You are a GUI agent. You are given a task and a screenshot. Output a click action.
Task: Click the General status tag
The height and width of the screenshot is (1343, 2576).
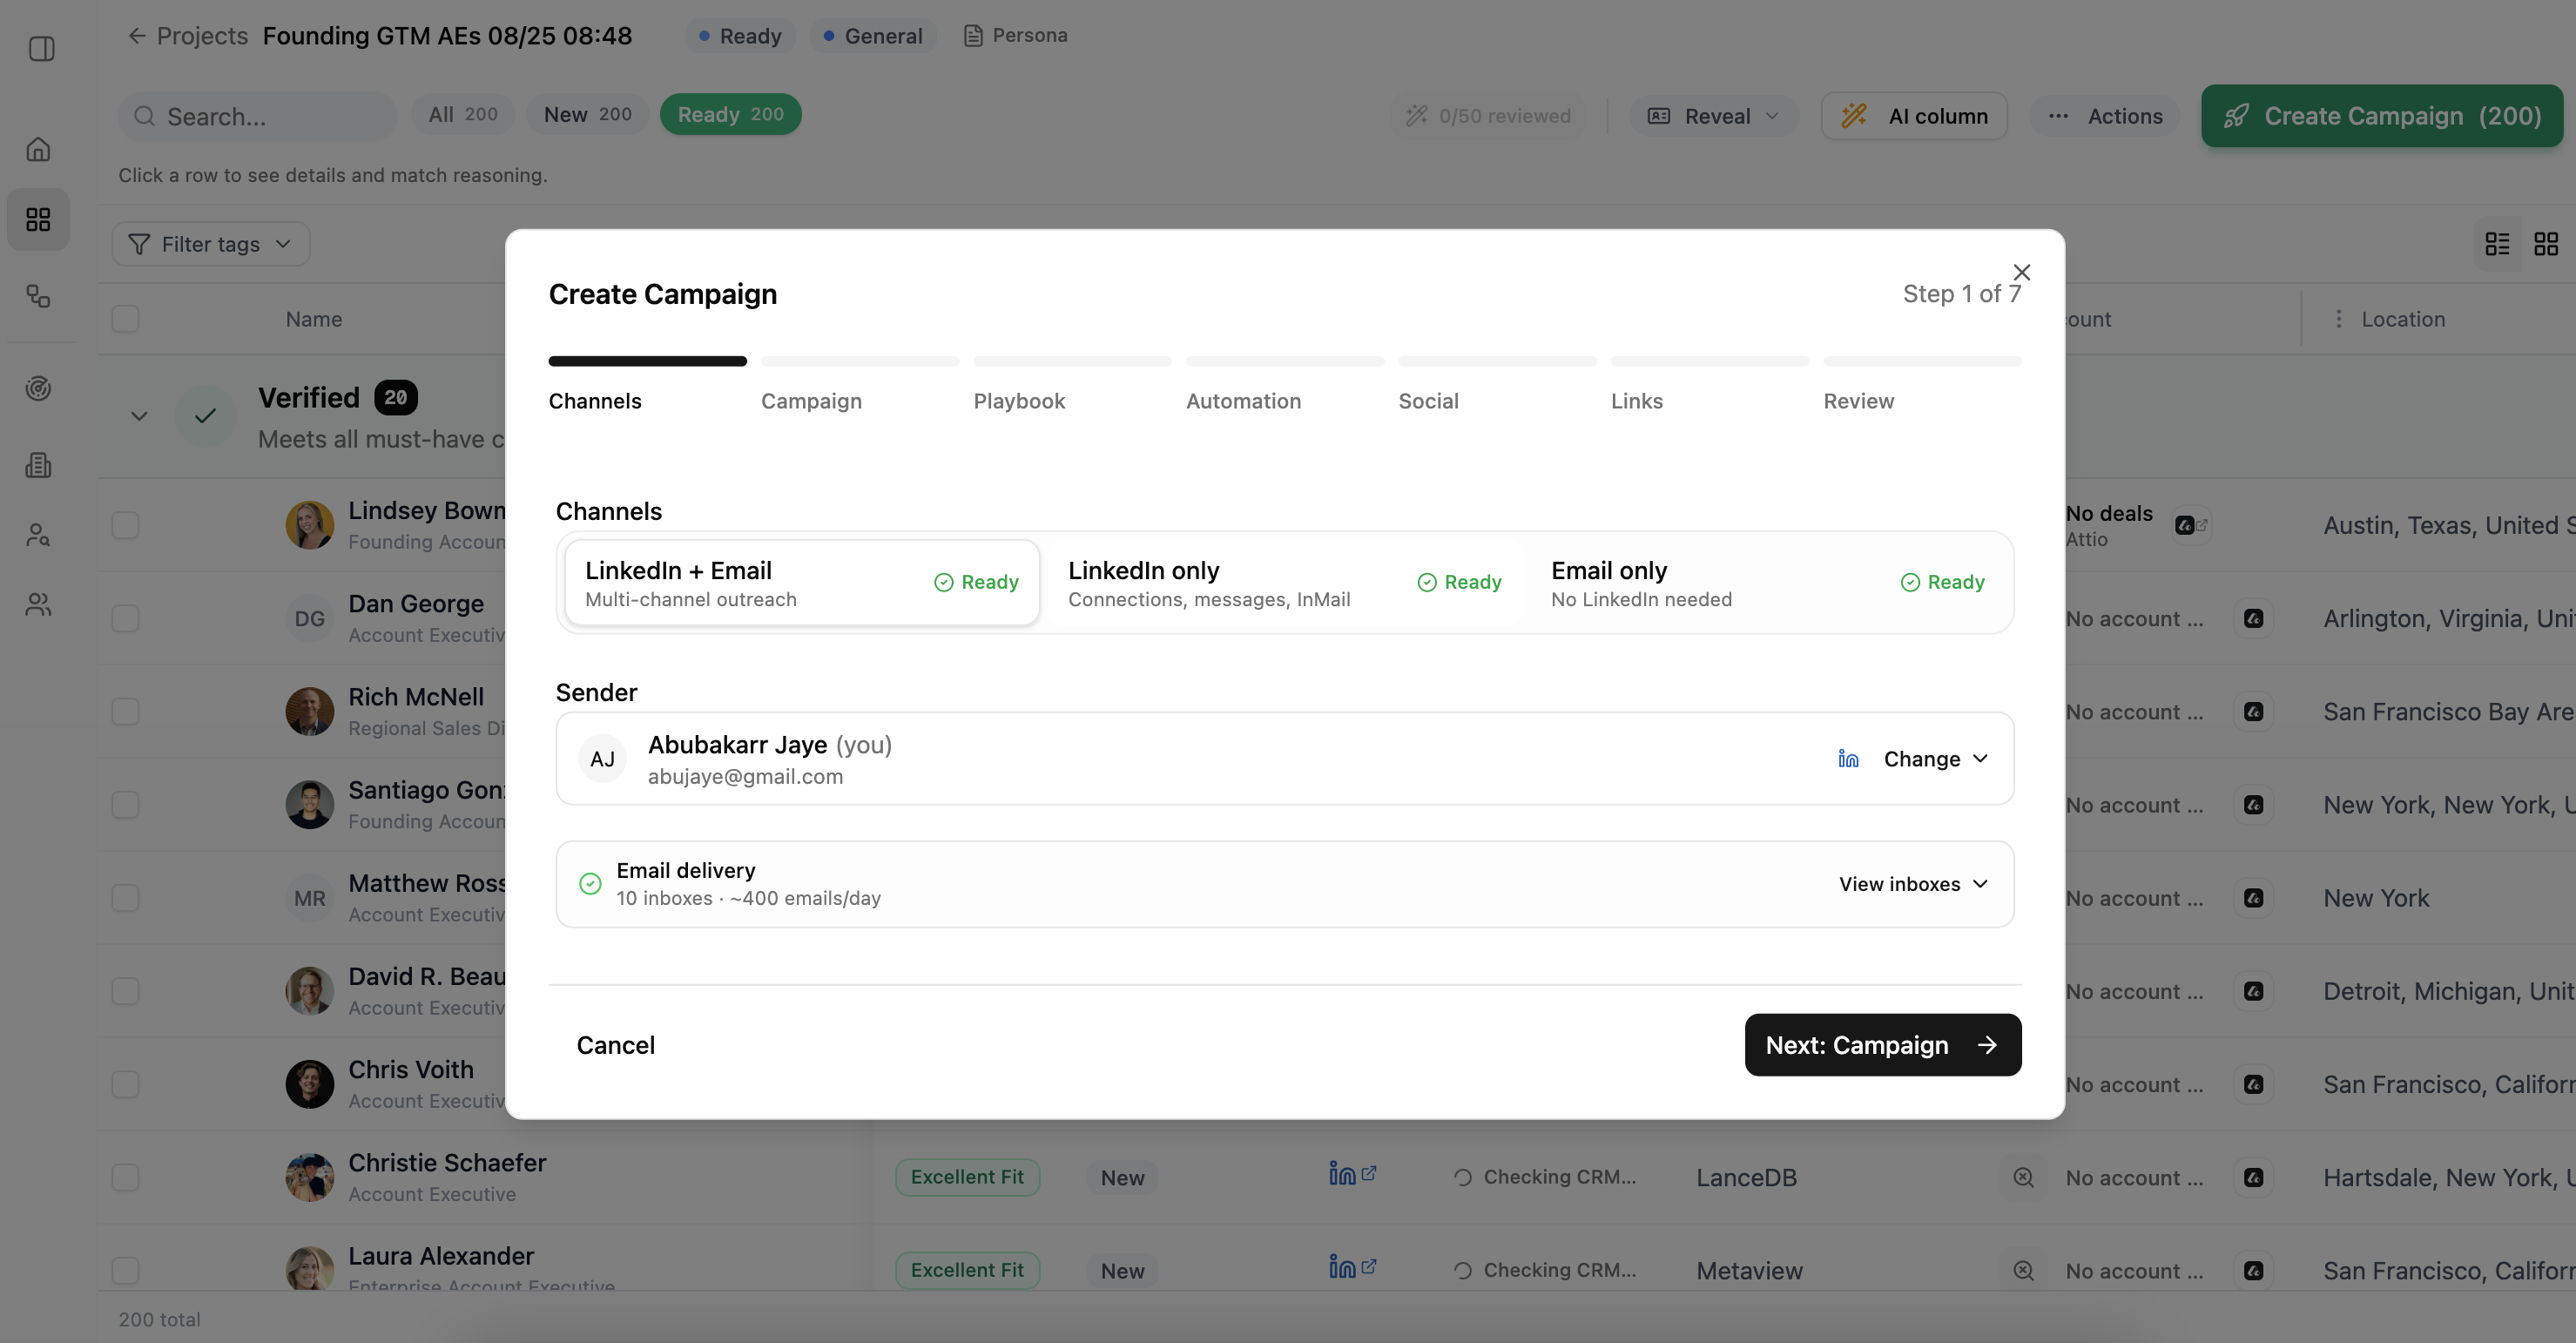pos(872,36)
